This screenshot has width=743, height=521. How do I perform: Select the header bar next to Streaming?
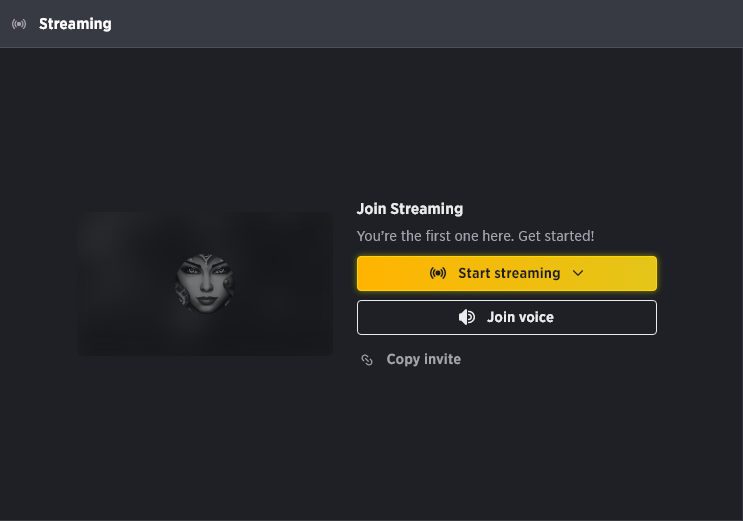pos(426,24)
